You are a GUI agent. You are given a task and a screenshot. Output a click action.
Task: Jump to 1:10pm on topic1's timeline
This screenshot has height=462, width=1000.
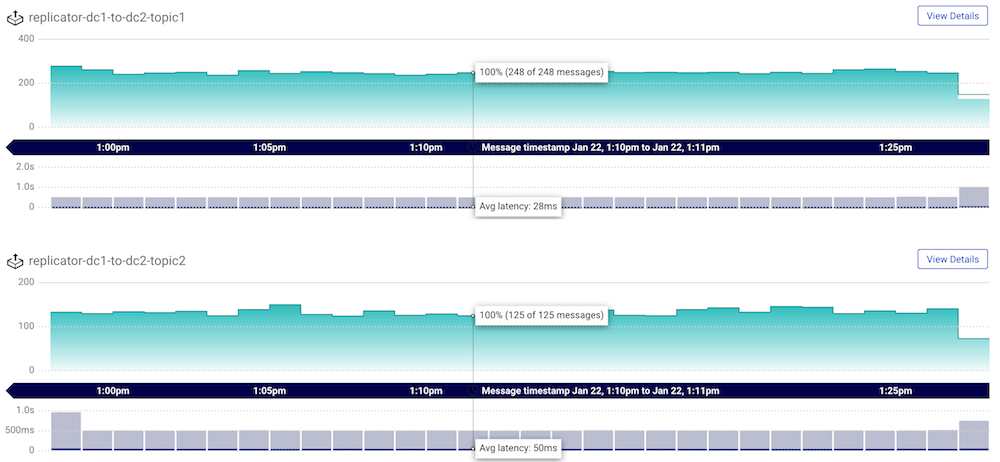[x=425, y=147]
